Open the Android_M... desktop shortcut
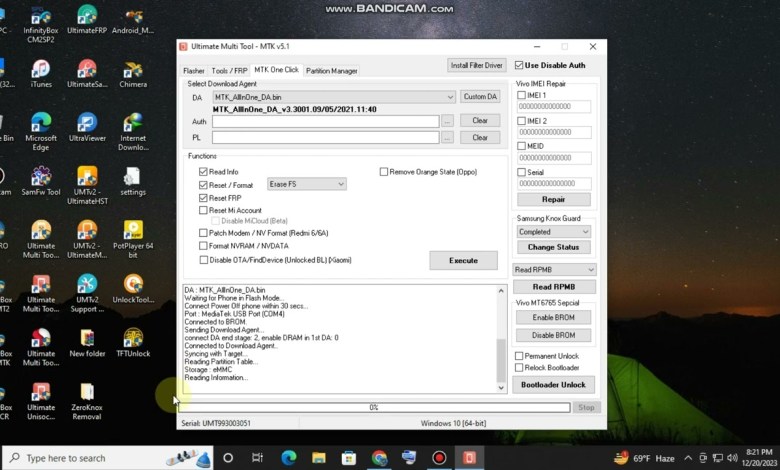780x470 pixels. [x=133, y=20]
